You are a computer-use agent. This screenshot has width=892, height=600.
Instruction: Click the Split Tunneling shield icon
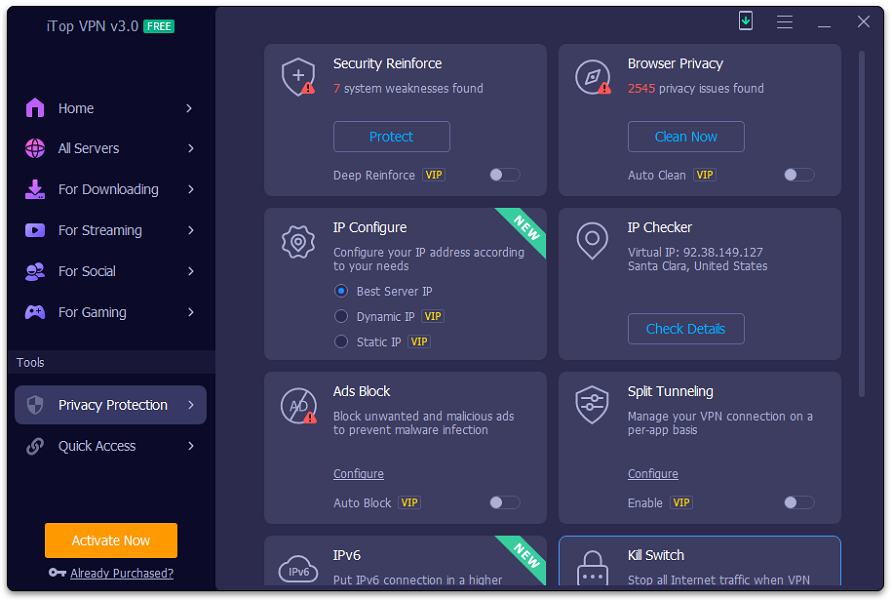[593, 405]
